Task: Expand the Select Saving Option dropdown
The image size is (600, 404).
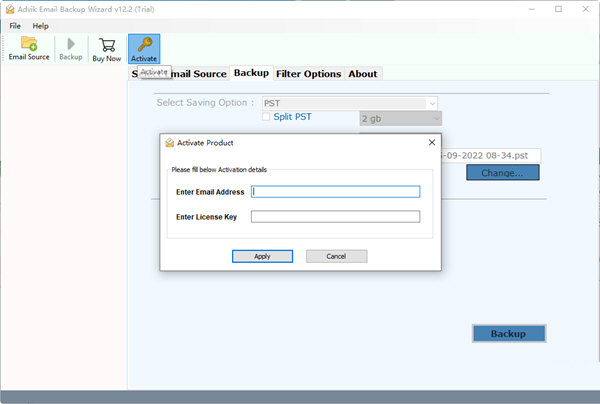Action: pyautogui.click(x=432, y=103)
